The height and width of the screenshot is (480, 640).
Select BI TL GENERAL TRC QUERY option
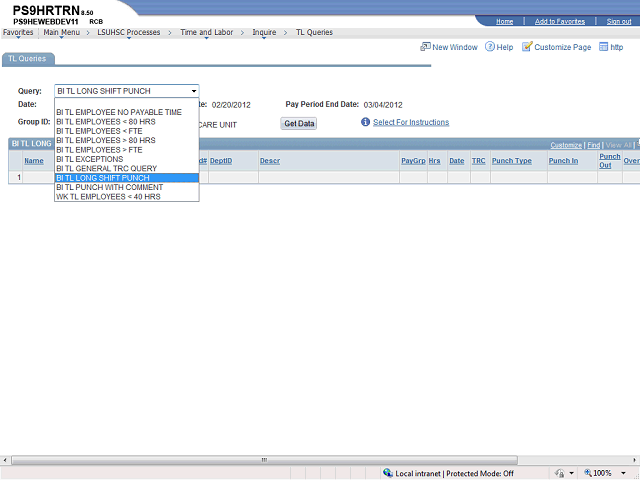[x=127, y=169]
